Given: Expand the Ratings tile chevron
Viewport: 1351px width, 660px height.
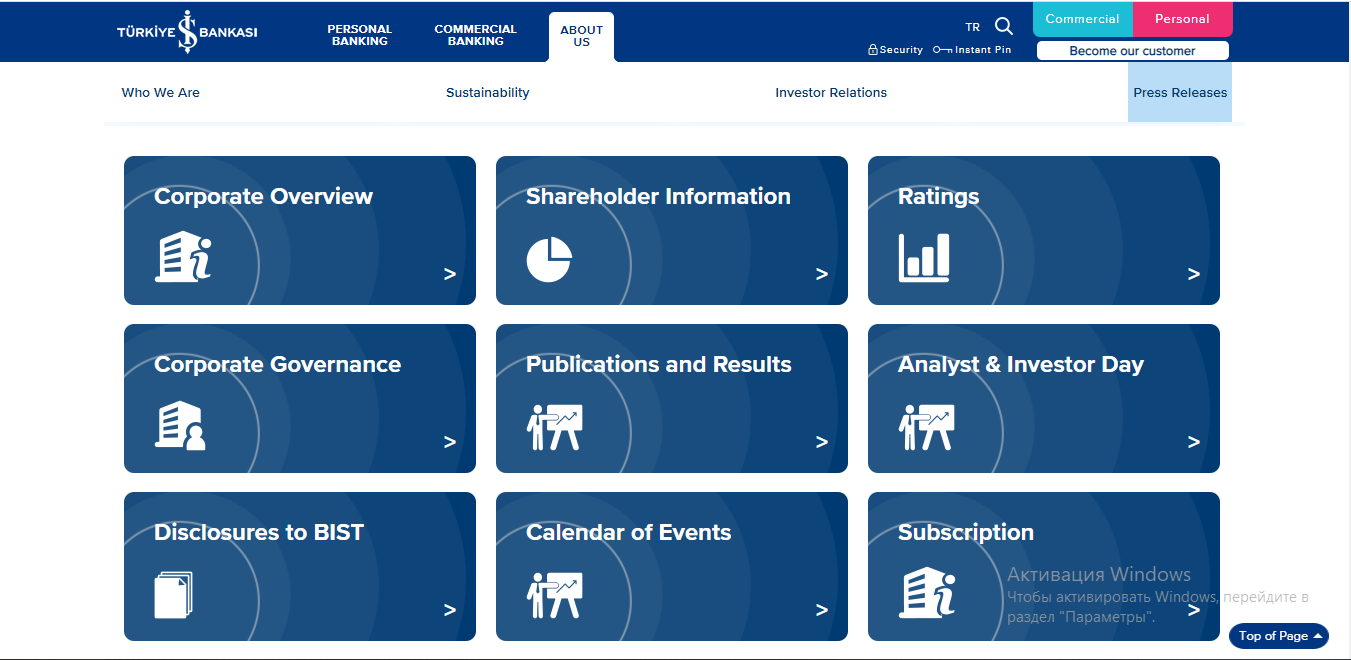Looking at the screenshot, I should tap(1193, 274).
